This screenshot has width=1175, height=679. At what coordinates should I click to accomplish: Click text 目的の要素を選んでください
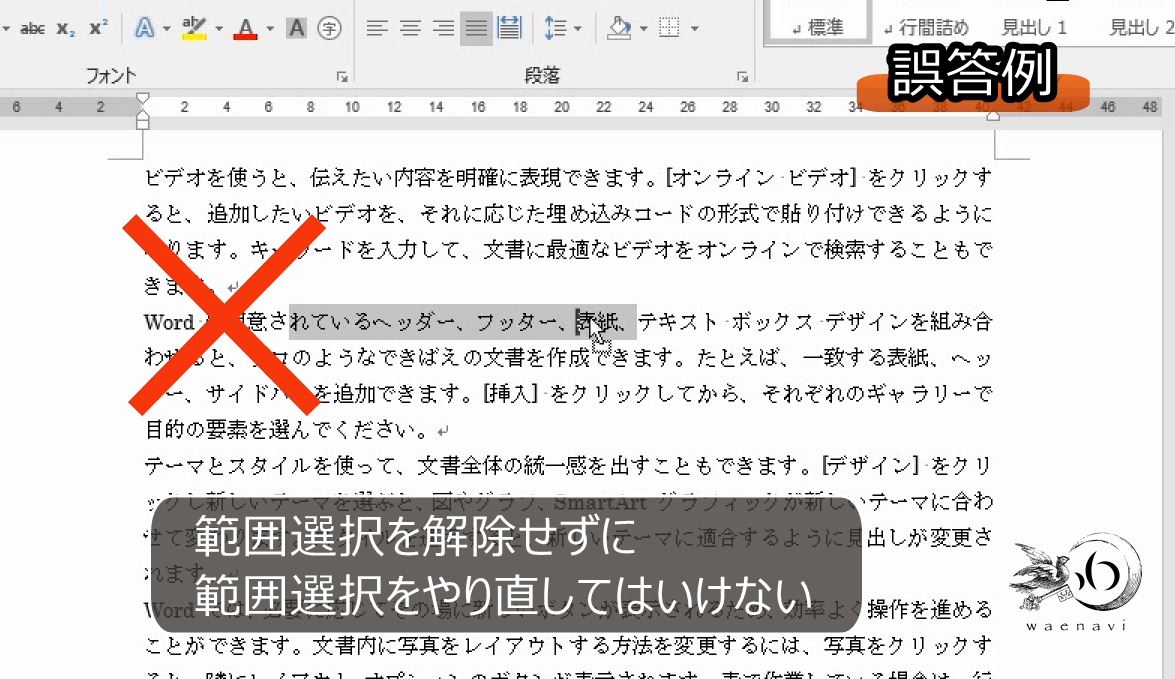tap(287, 429)
